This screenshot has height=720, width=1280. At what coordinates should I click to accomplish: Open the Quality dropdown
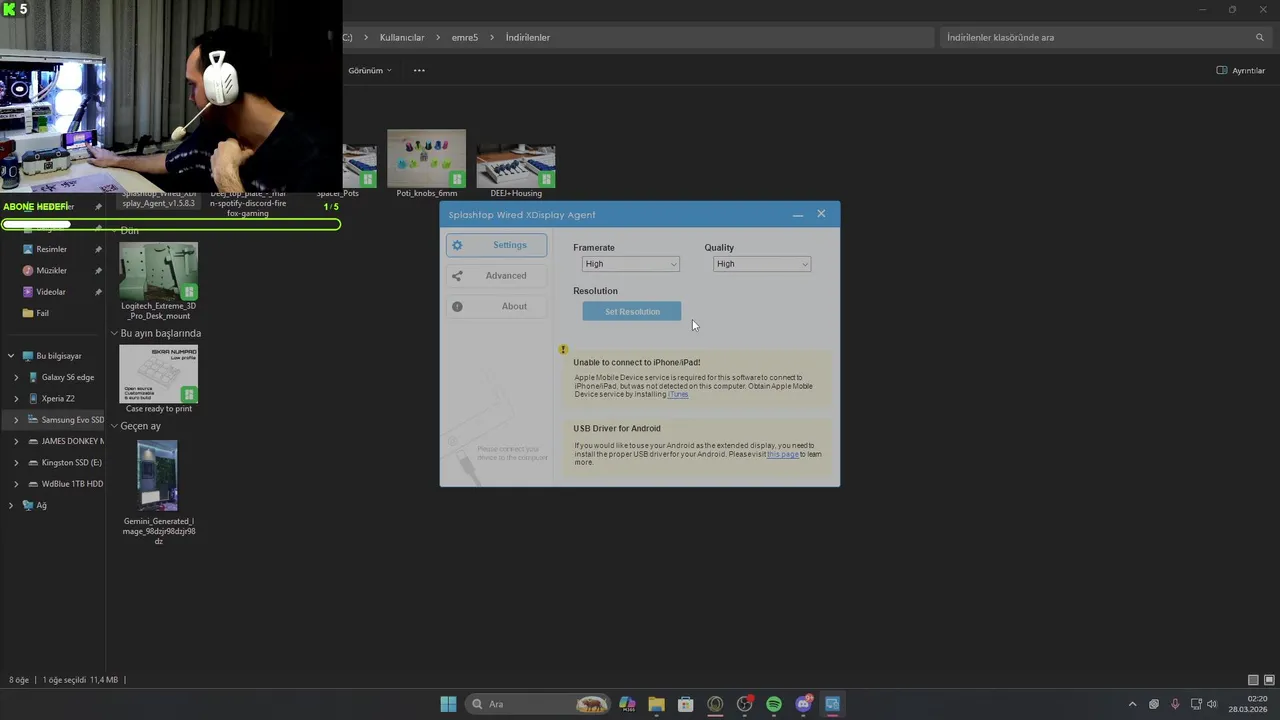761,264
